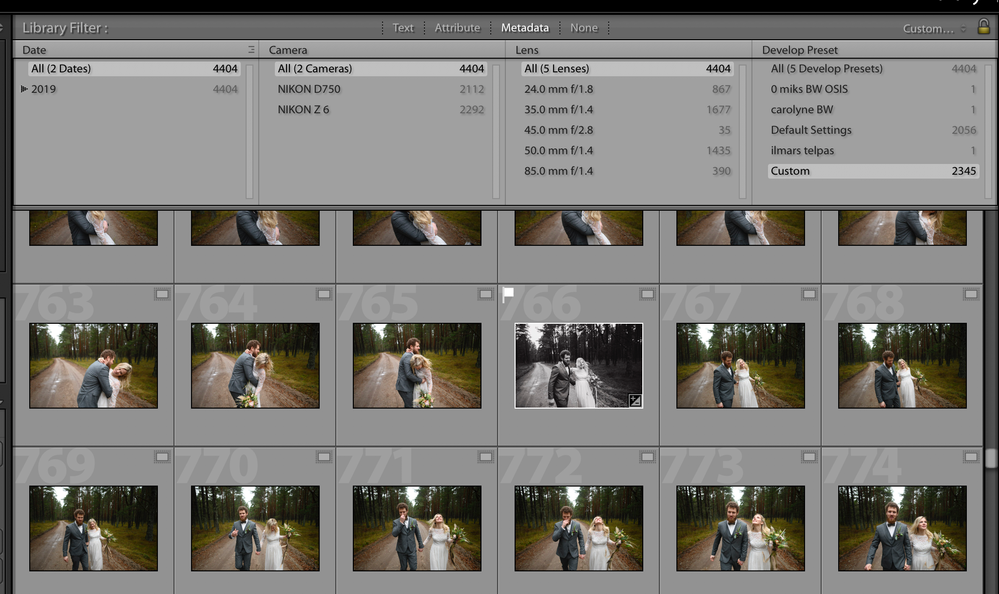Click the Camera column list scrollbar
The height and width of the screenshot is (594, 999).
click(496, 131)
